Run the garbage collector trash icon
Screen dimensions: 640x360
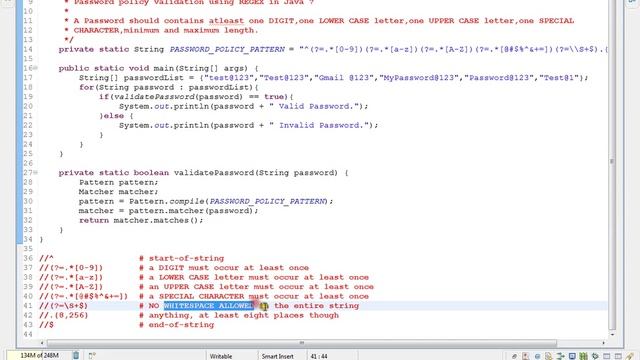tap(76, 356)
